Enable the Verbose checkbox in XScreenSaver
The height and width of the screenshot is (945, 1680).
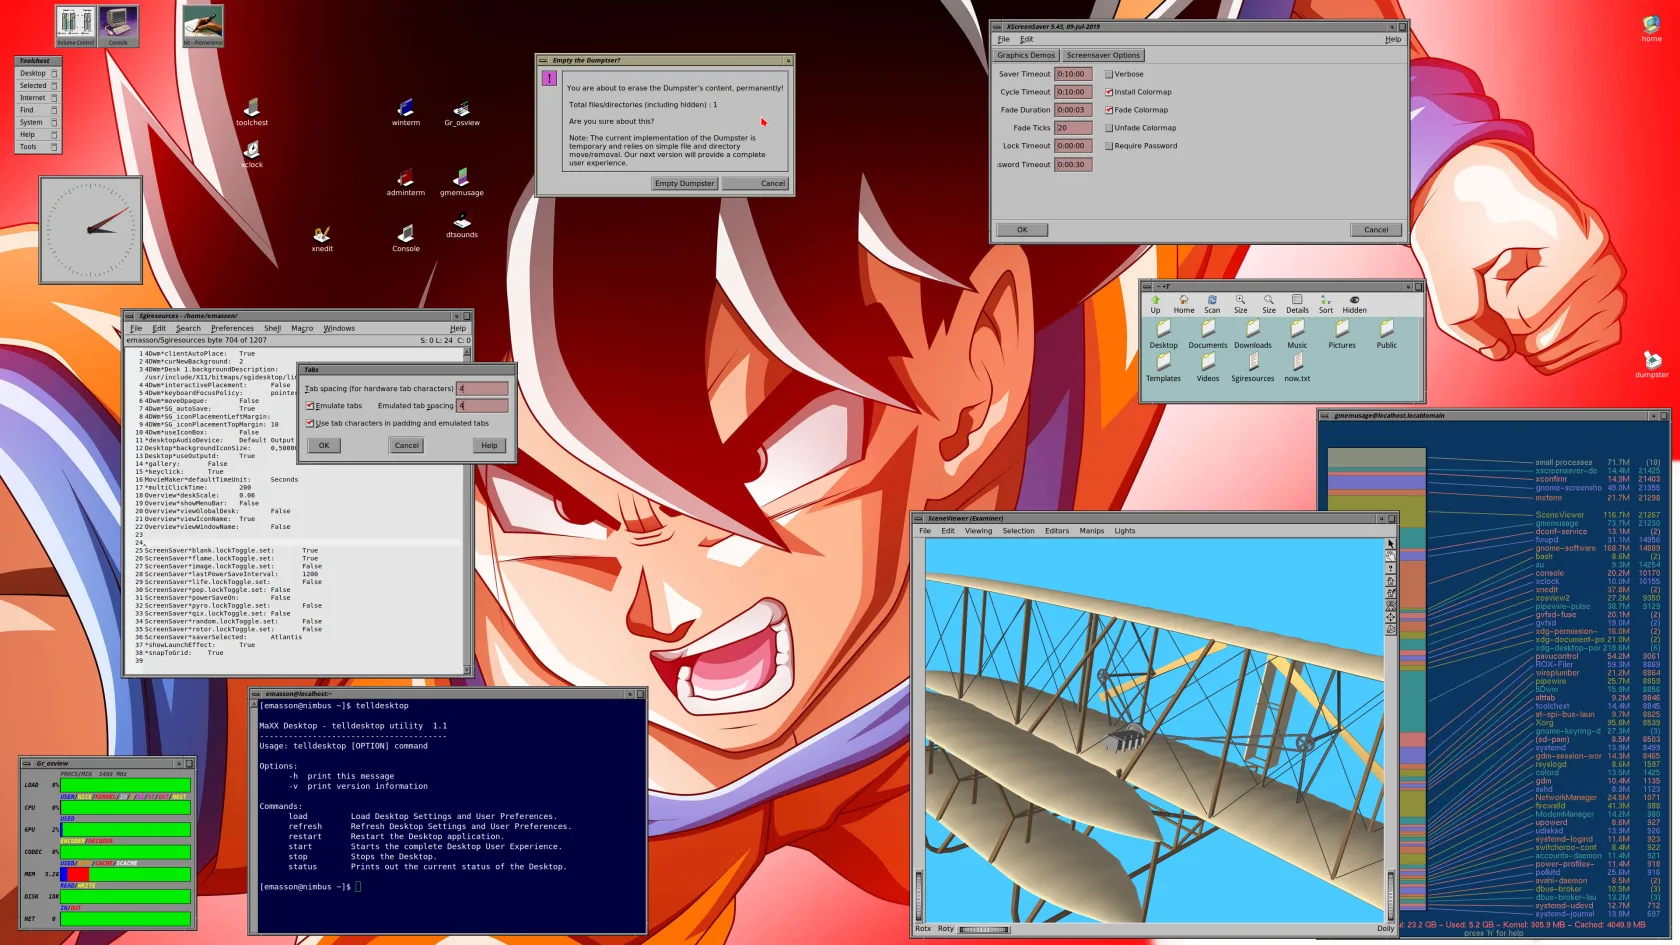pos(1110,73)
